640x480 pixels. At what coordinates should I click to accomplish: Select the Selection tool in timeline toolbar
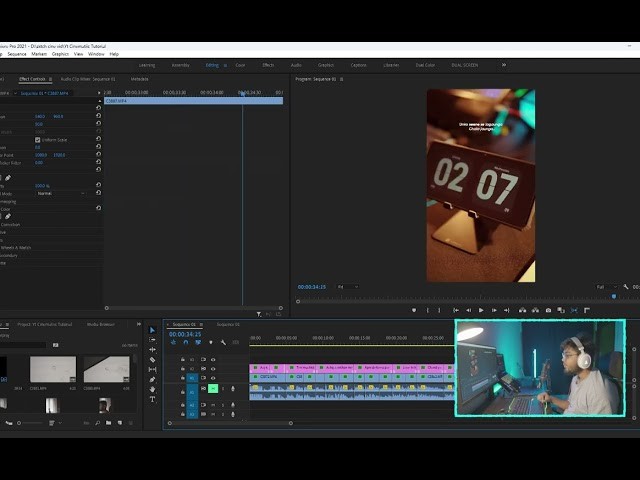(x=152, y=330)
